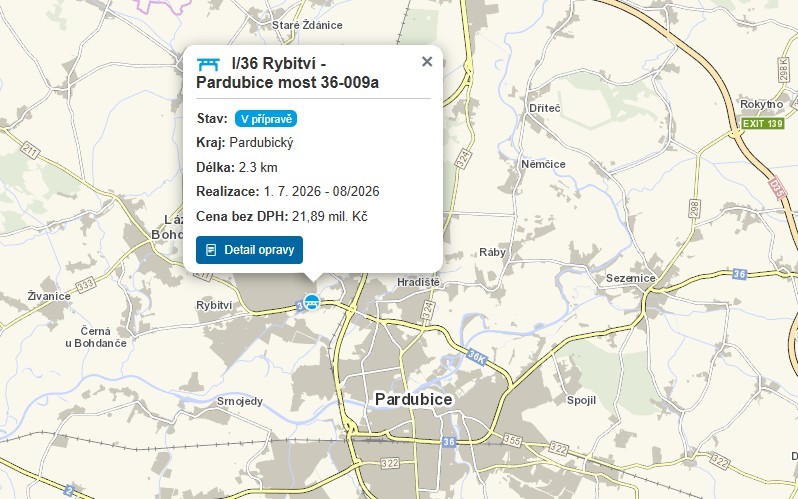The image size is (798, 499).
Task: Click the road 355 shield marker
Action: point(512,439)
